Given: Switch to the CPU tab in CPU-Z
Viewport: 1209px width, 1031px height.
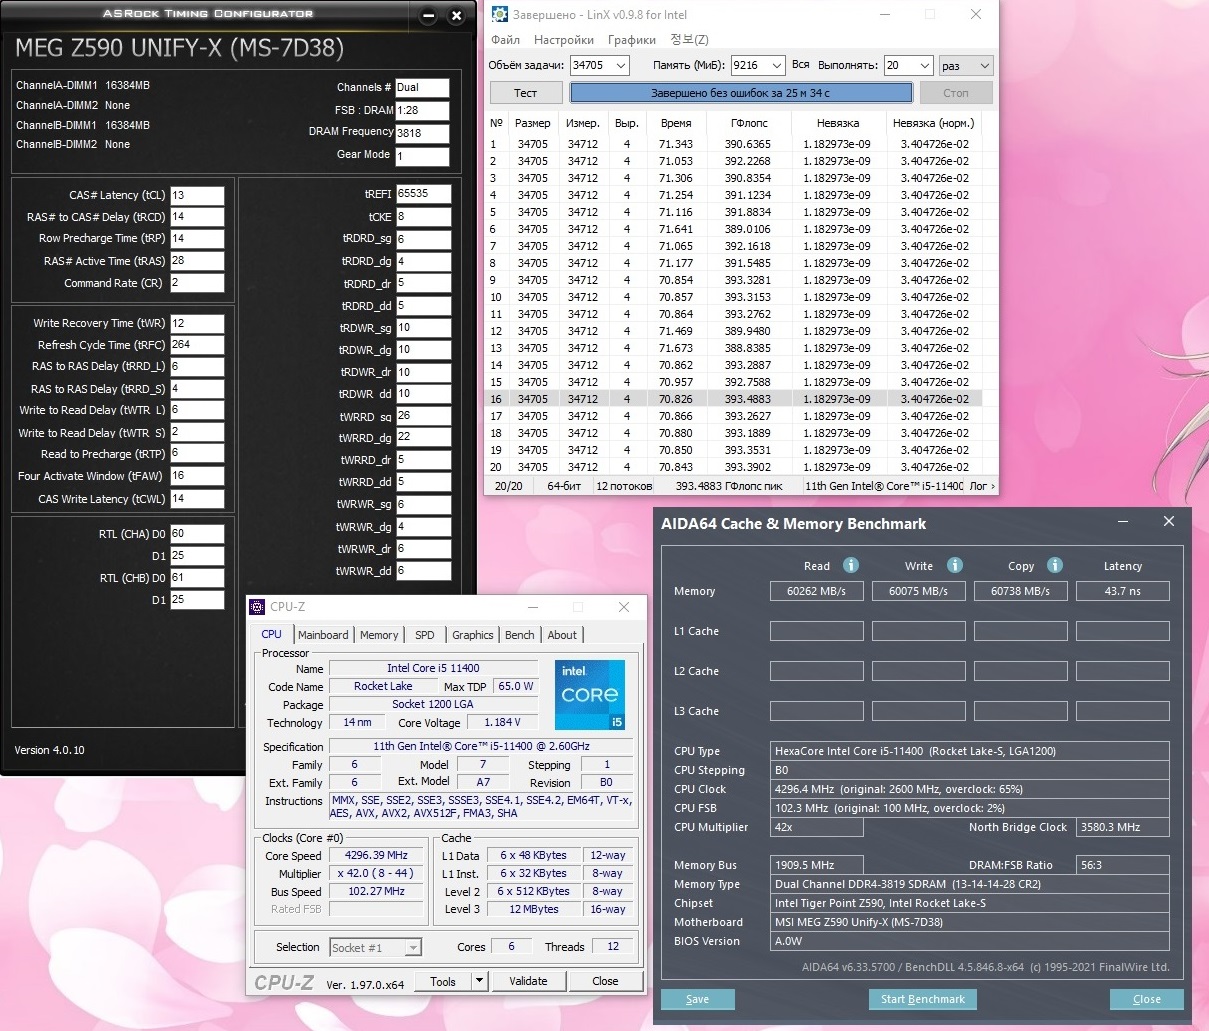Looking at the screenshot, I should click(x=271, y=634).
